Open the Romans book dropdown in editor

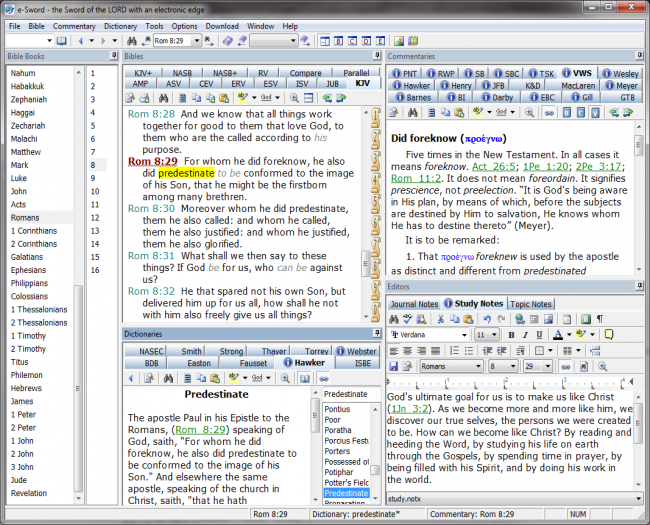pyautogui.click(x=478, y=366)
